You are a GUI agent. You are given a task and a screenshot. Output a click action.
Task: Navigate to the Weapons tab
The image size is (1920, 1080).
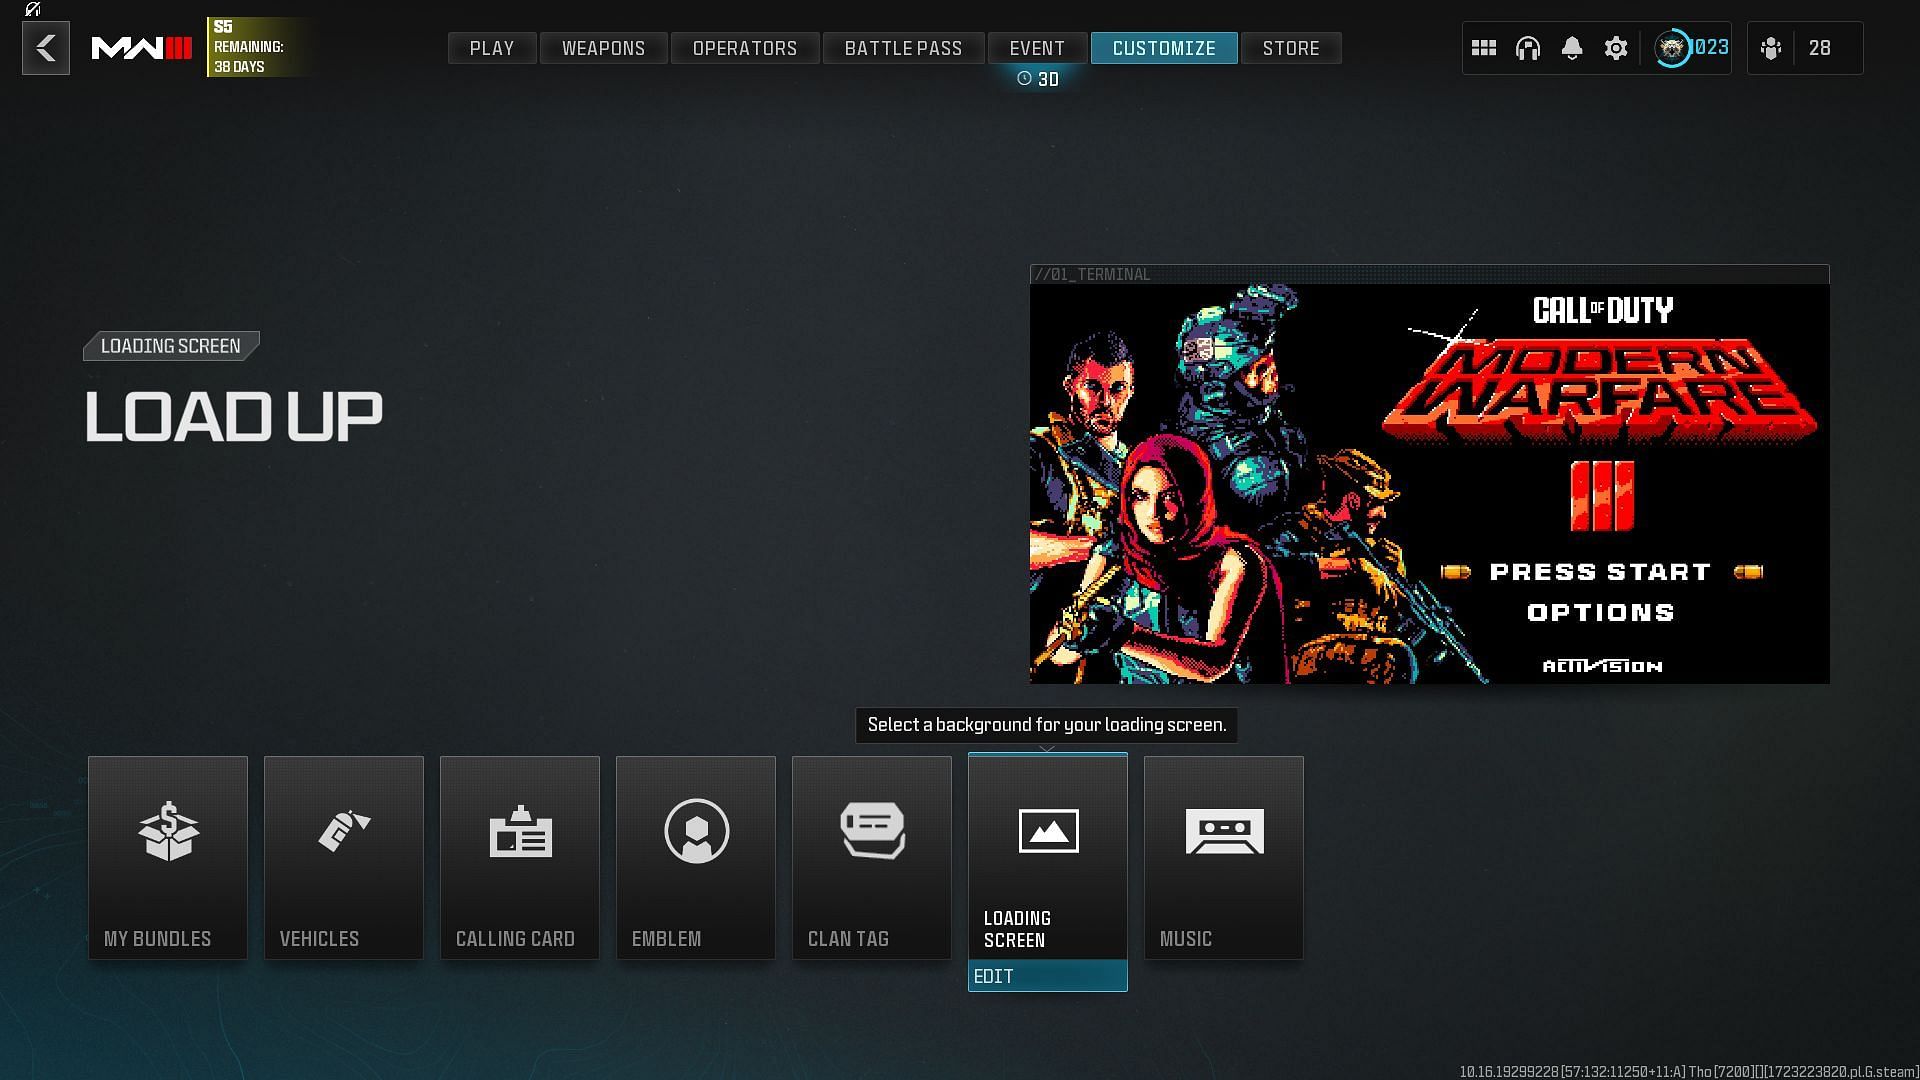point(604,47)
